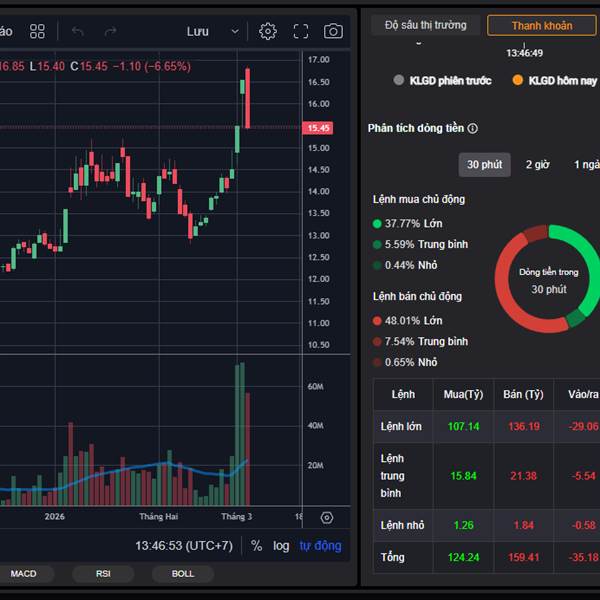Screen dimensions: 600x600
Task: Click the 2026 time axis label
Action: click(x=54, y=517)
